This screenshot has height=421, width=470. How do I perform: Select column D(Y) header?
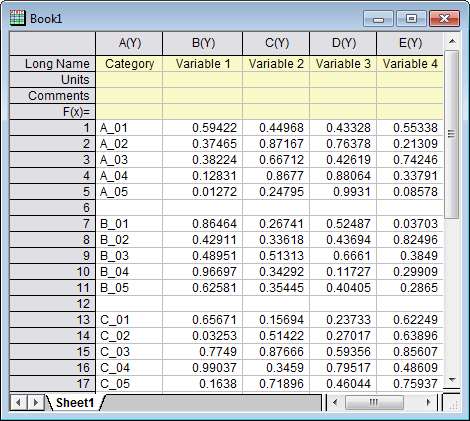[343, 43]
